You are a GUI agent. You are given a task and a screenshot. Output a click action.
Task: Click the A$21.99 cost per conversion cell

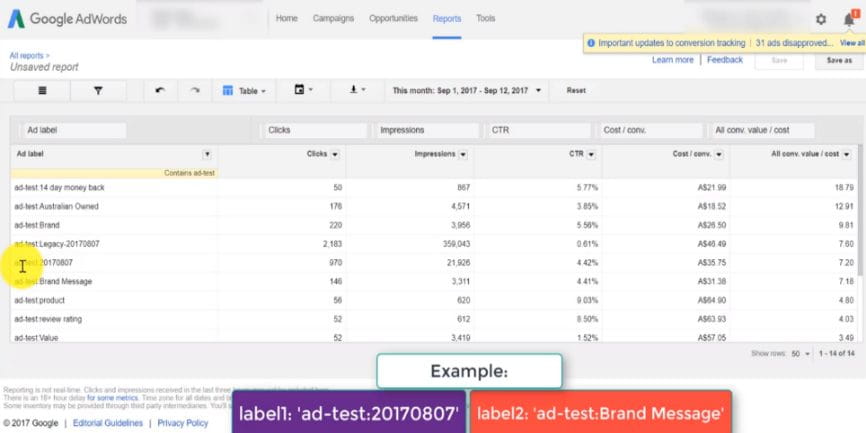(712, 188)
